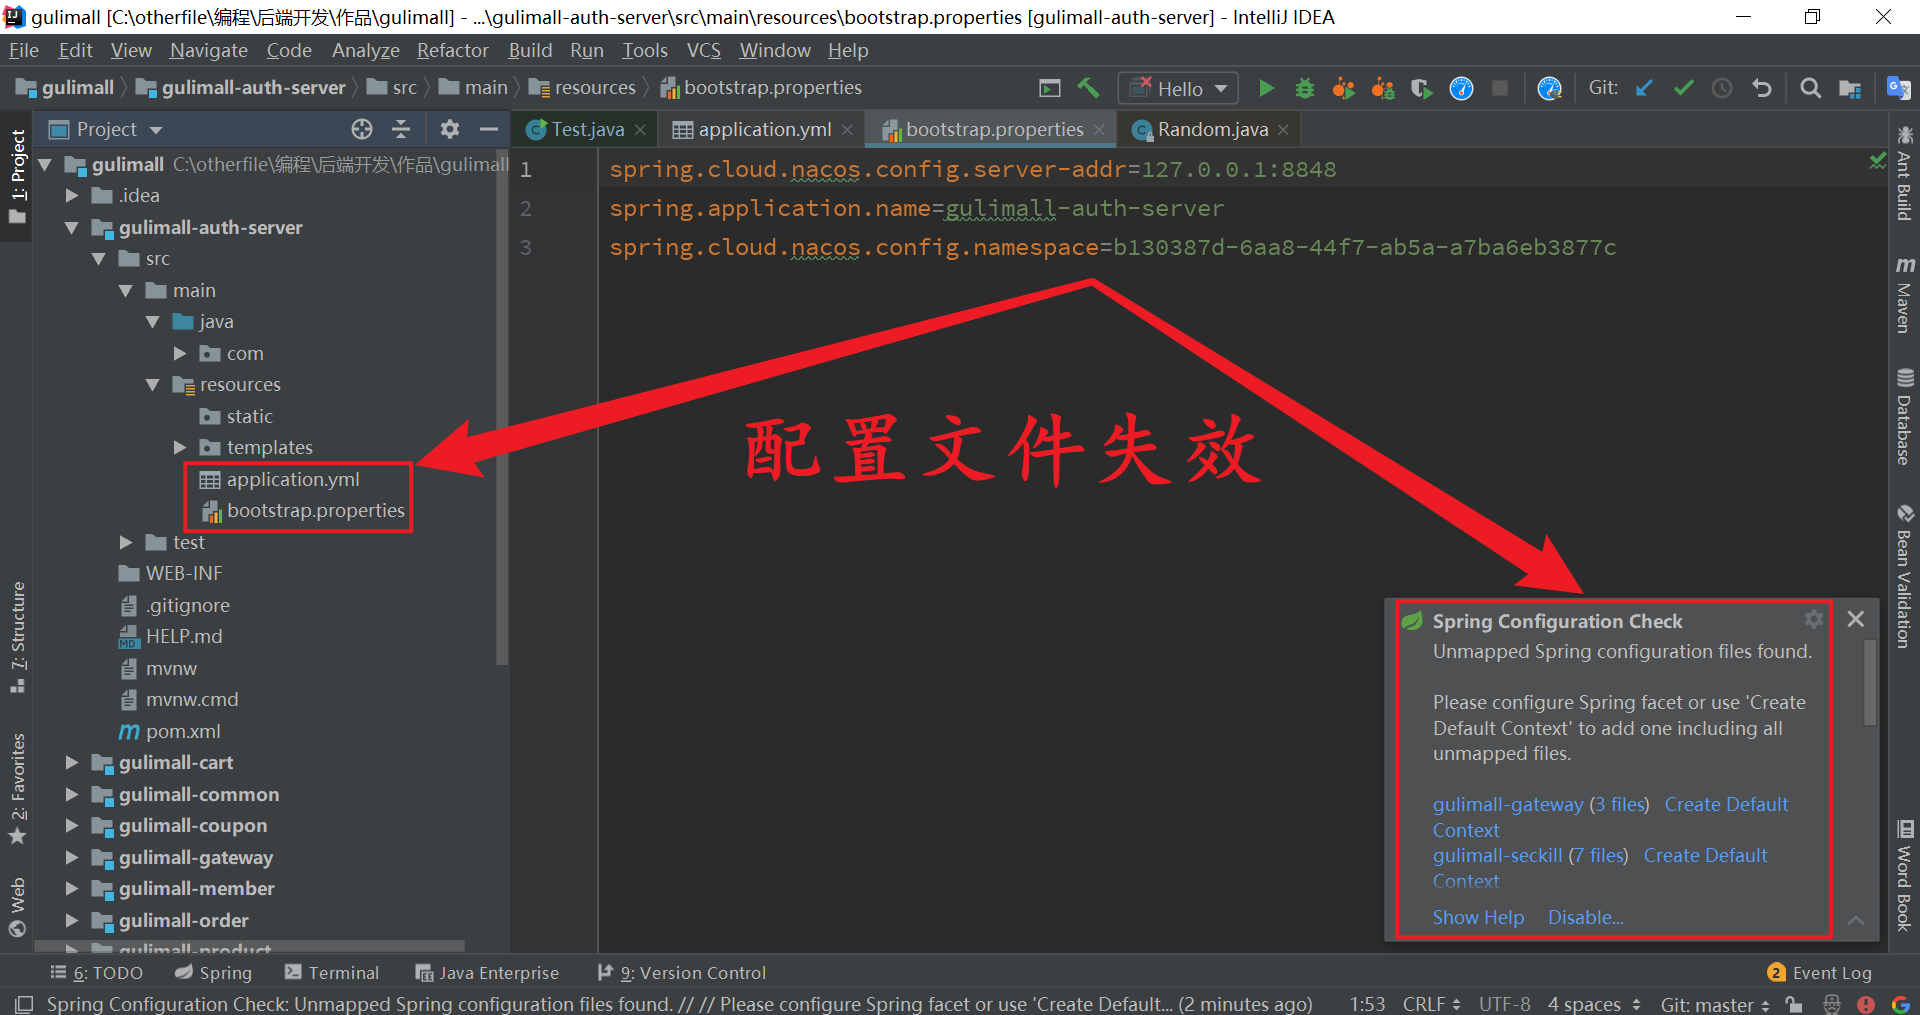
Task: Revert changes with rollback arrow icon
Action: coord(1762,88)
